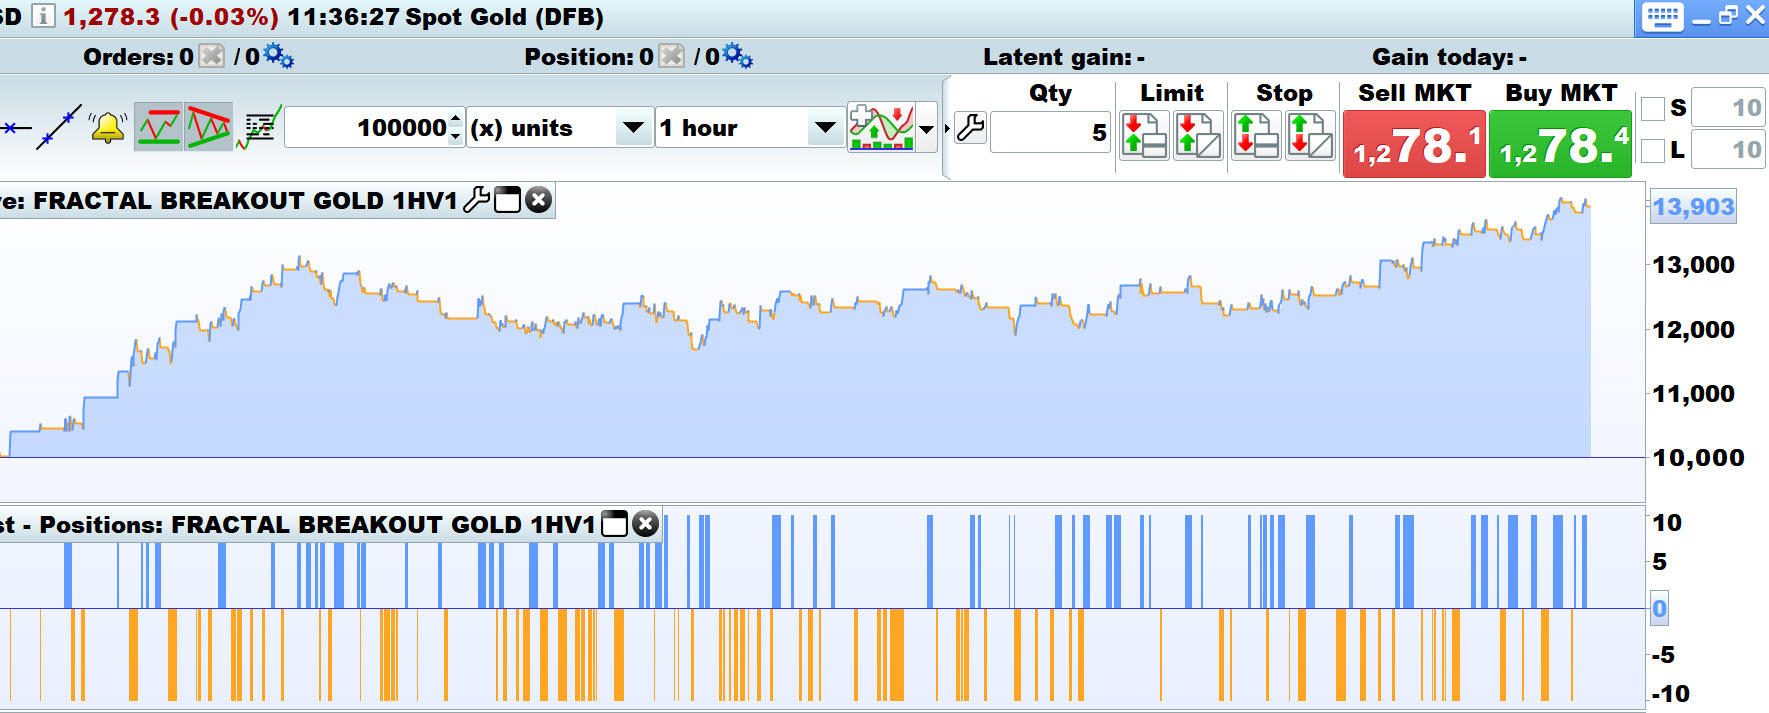The height and width of the screenshot is (713, 1769).
Task: Decrease the 100000 value with down stepper
Action: point(456,137)
